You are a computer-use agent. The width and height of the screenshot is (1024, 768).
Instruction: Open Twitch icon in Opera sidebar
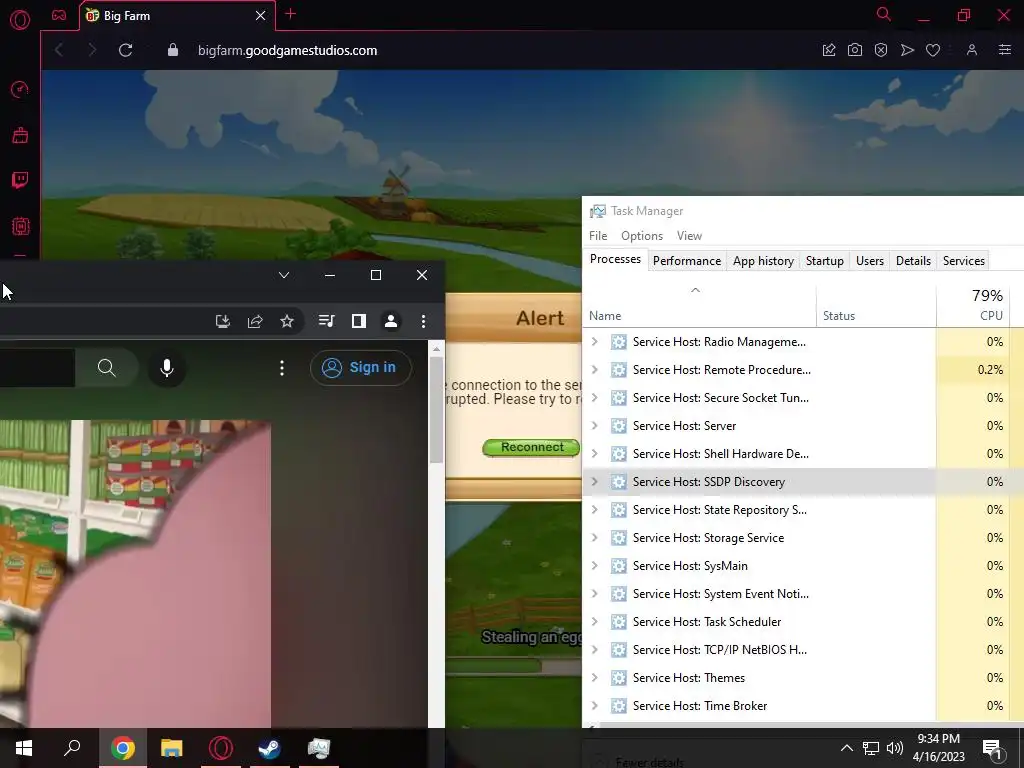(x=20, y=180)
